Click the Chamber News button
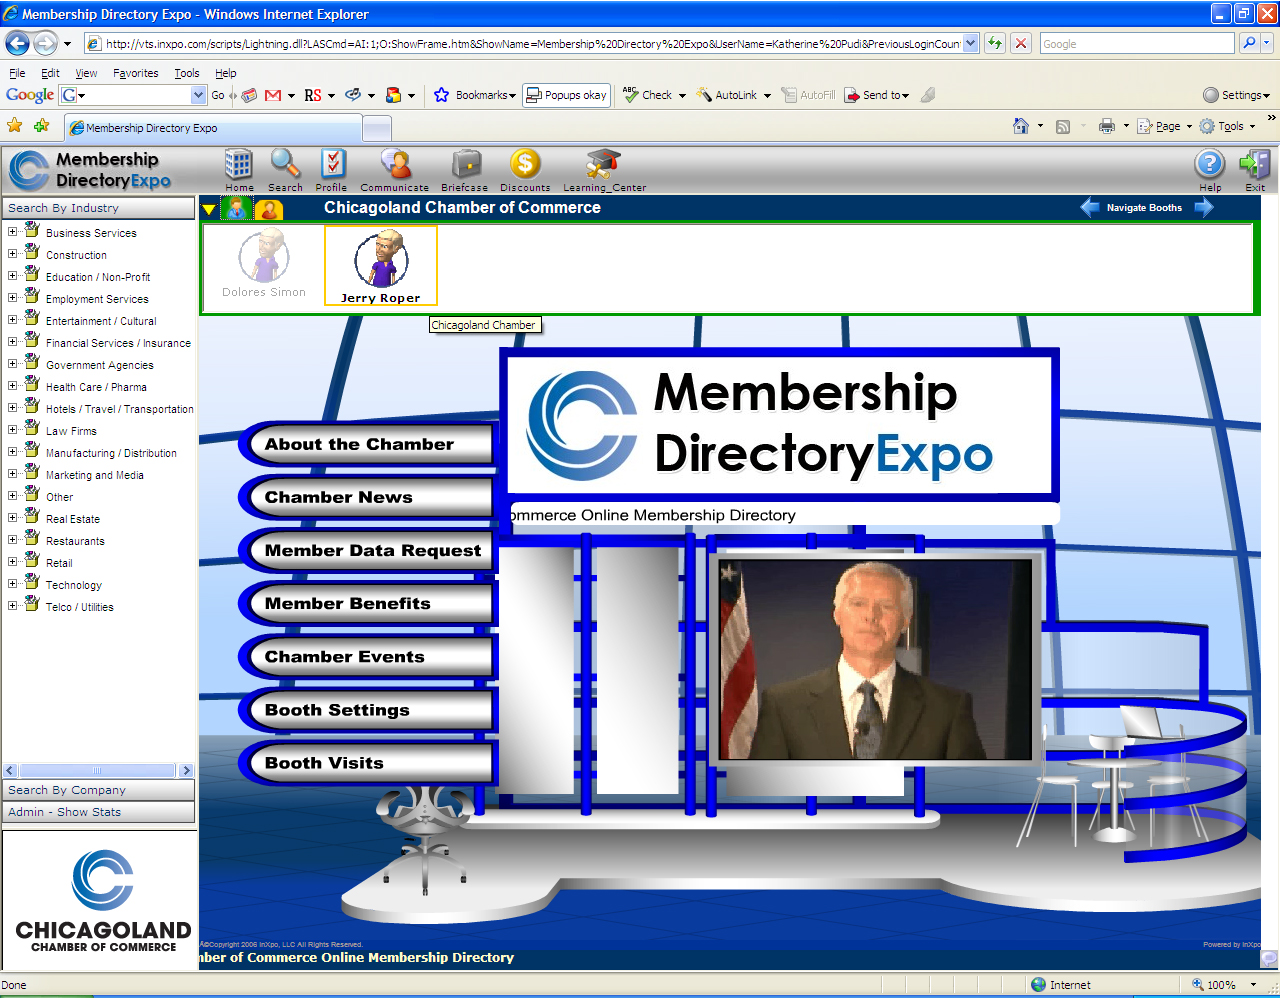Image resolution: width=1280 pixels, height=998 pixels. (367, 497)
